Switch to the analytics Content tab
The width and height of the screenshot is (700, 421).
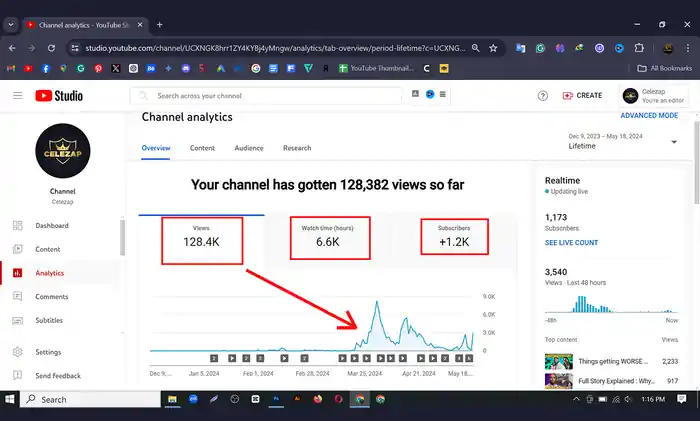[202, 148]
